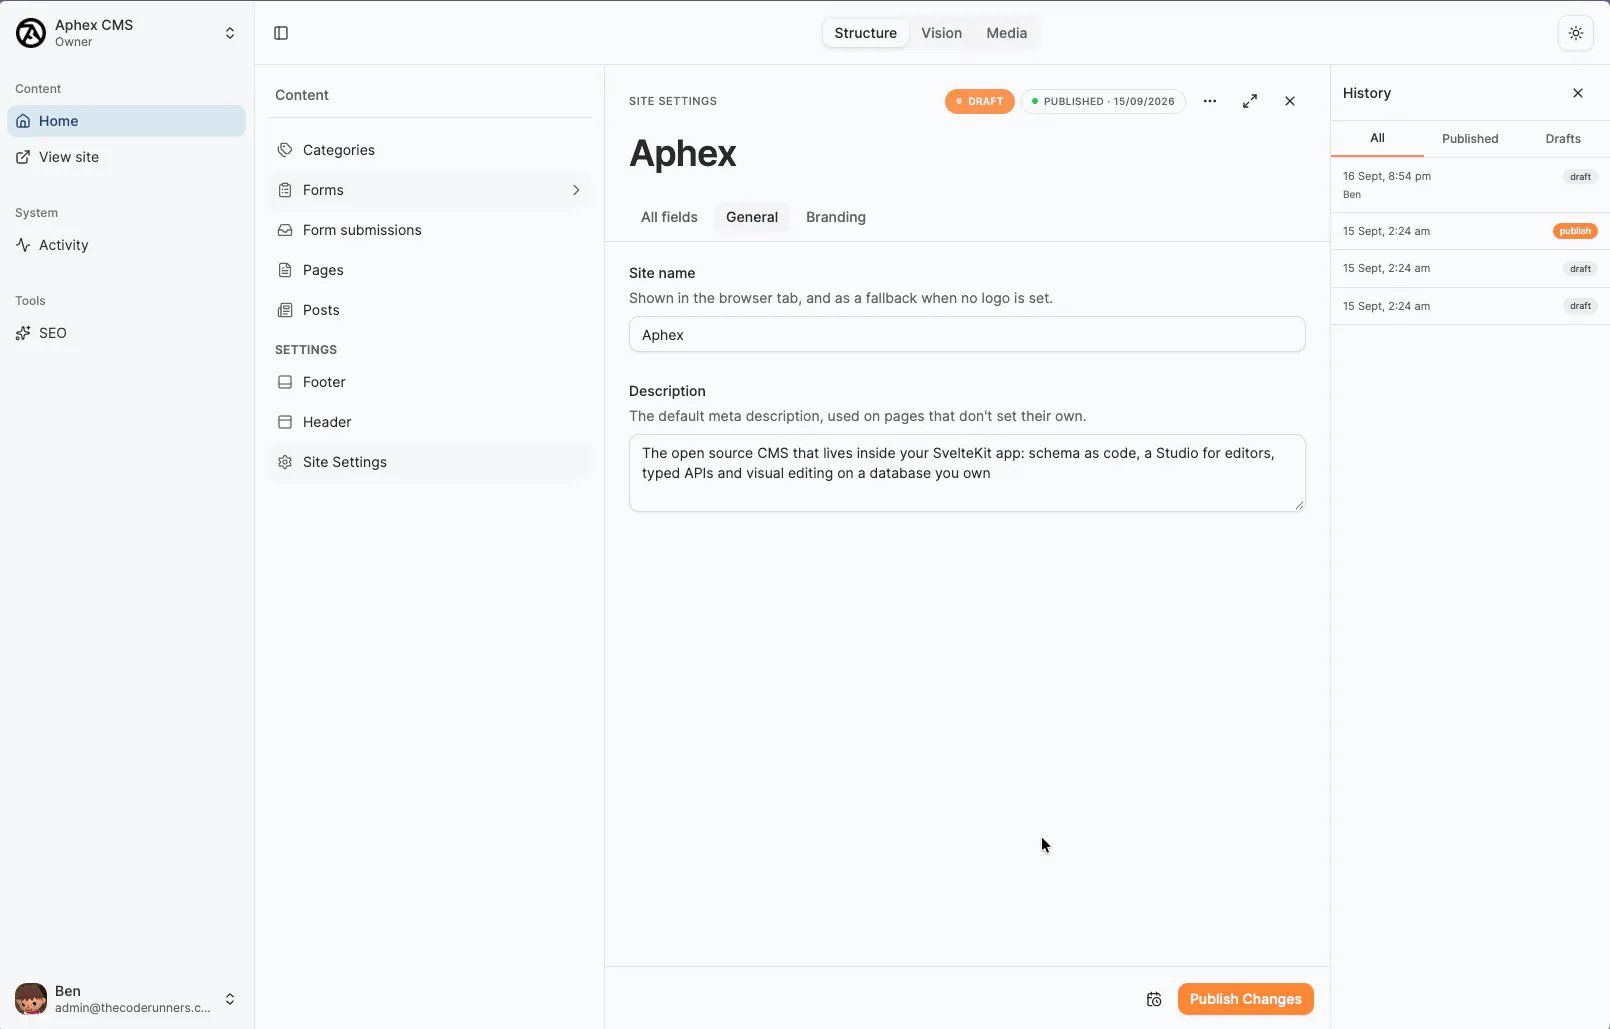Filter history by Drafts tab
Image resolution: width=1610 pixels, height=1029 pixels.
click(x=1563, y=139)
